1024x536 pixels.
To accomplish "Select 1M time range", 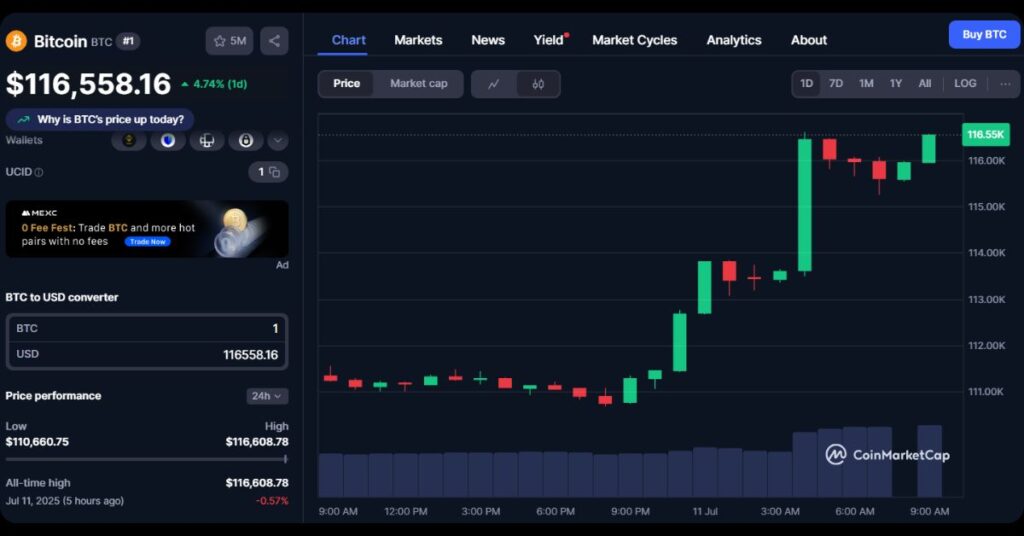I will pyautogui.click(x=866, y=84).
